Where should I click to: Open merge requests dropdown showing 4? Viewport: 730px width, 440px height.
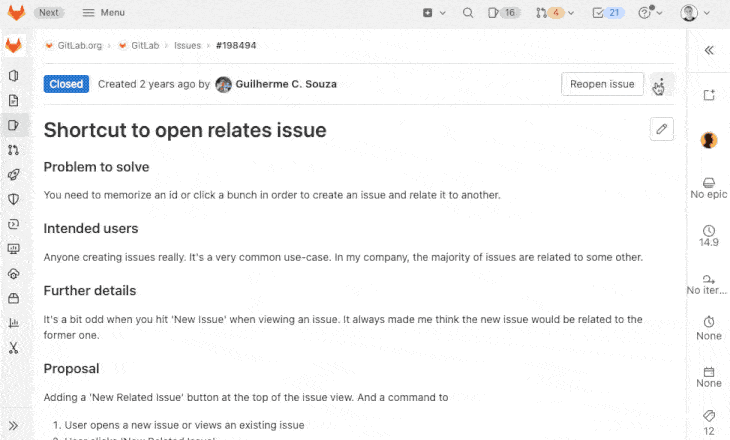click(554, 13)
